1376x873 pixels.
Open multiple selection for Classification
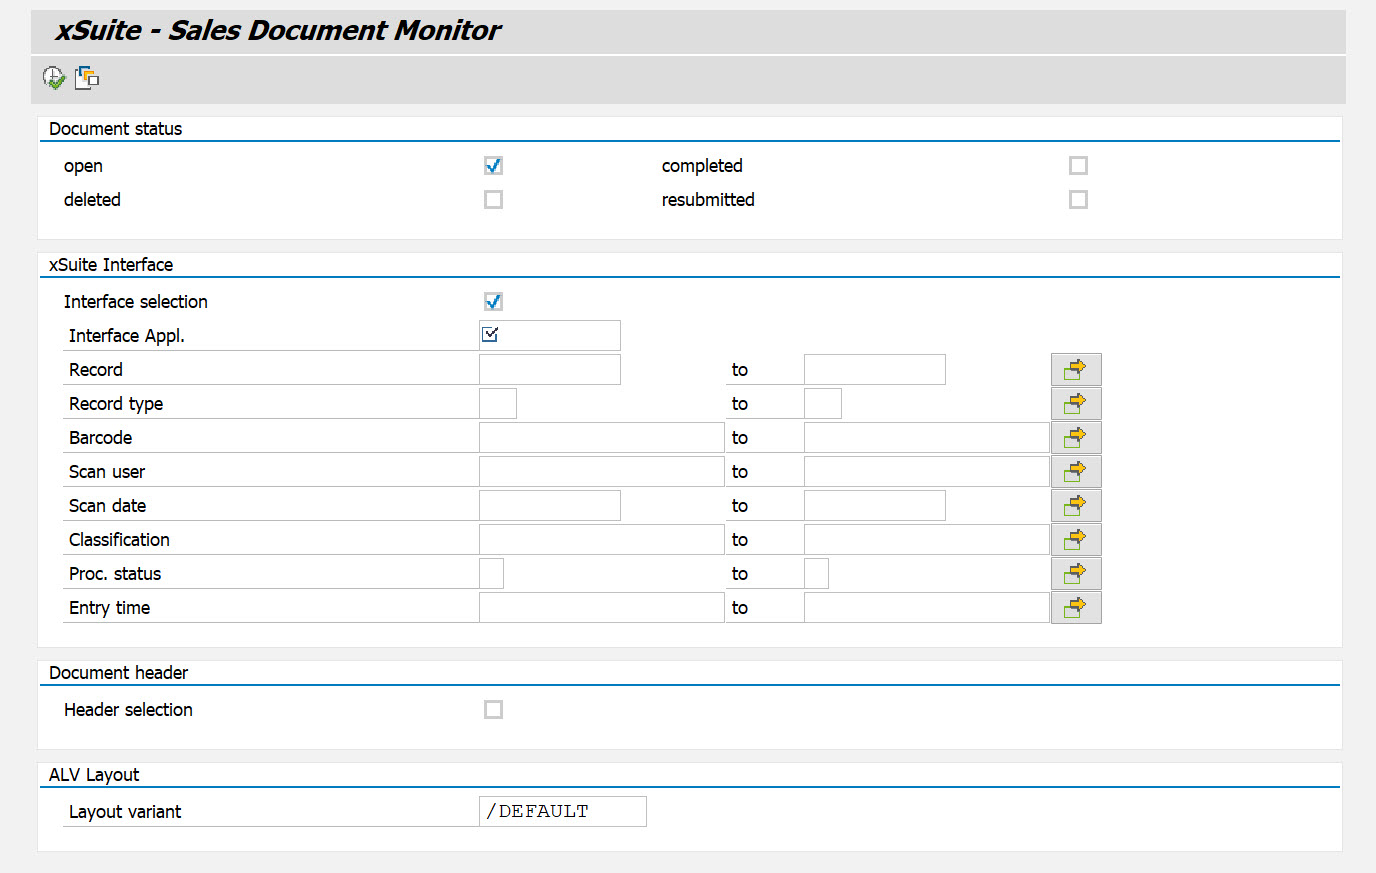pos(1075,538)
